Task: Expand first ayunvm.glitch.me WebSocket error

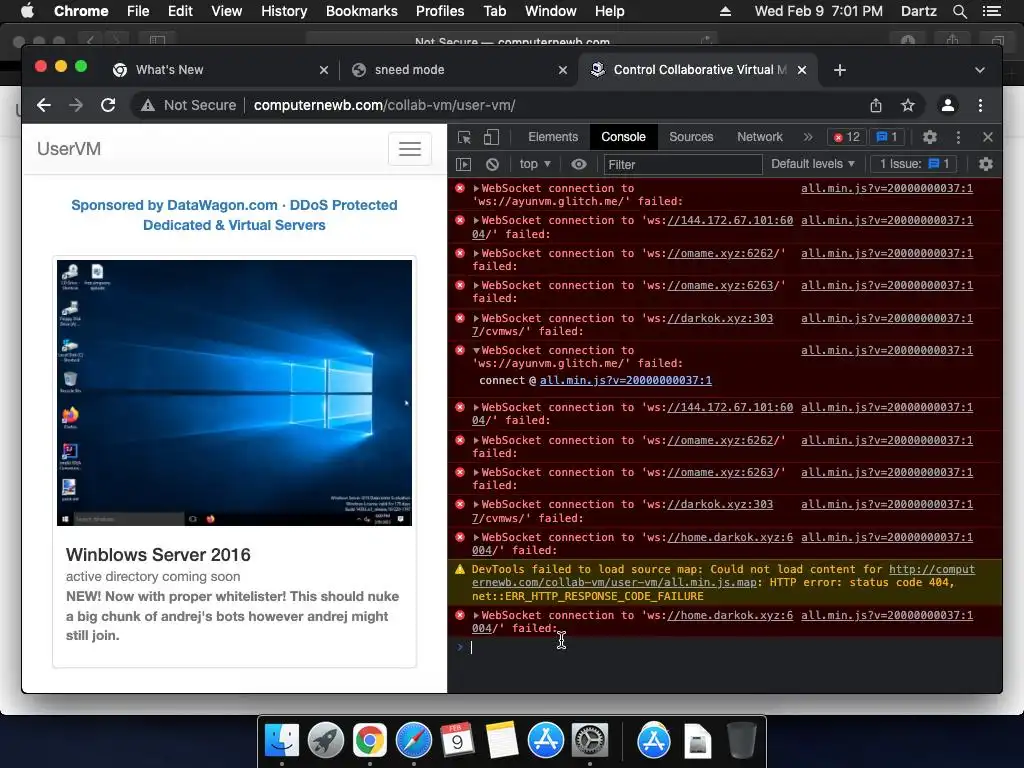Action: (x=476, y=189)
